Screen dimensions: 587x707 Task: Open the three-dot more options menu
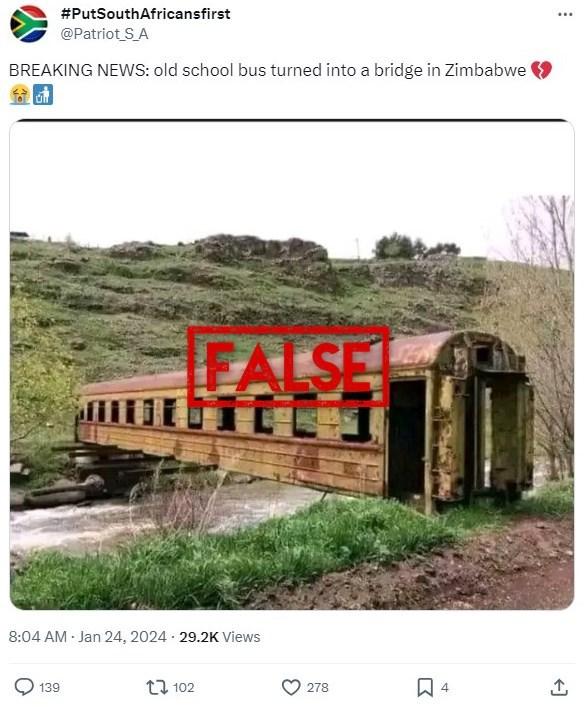565,14
